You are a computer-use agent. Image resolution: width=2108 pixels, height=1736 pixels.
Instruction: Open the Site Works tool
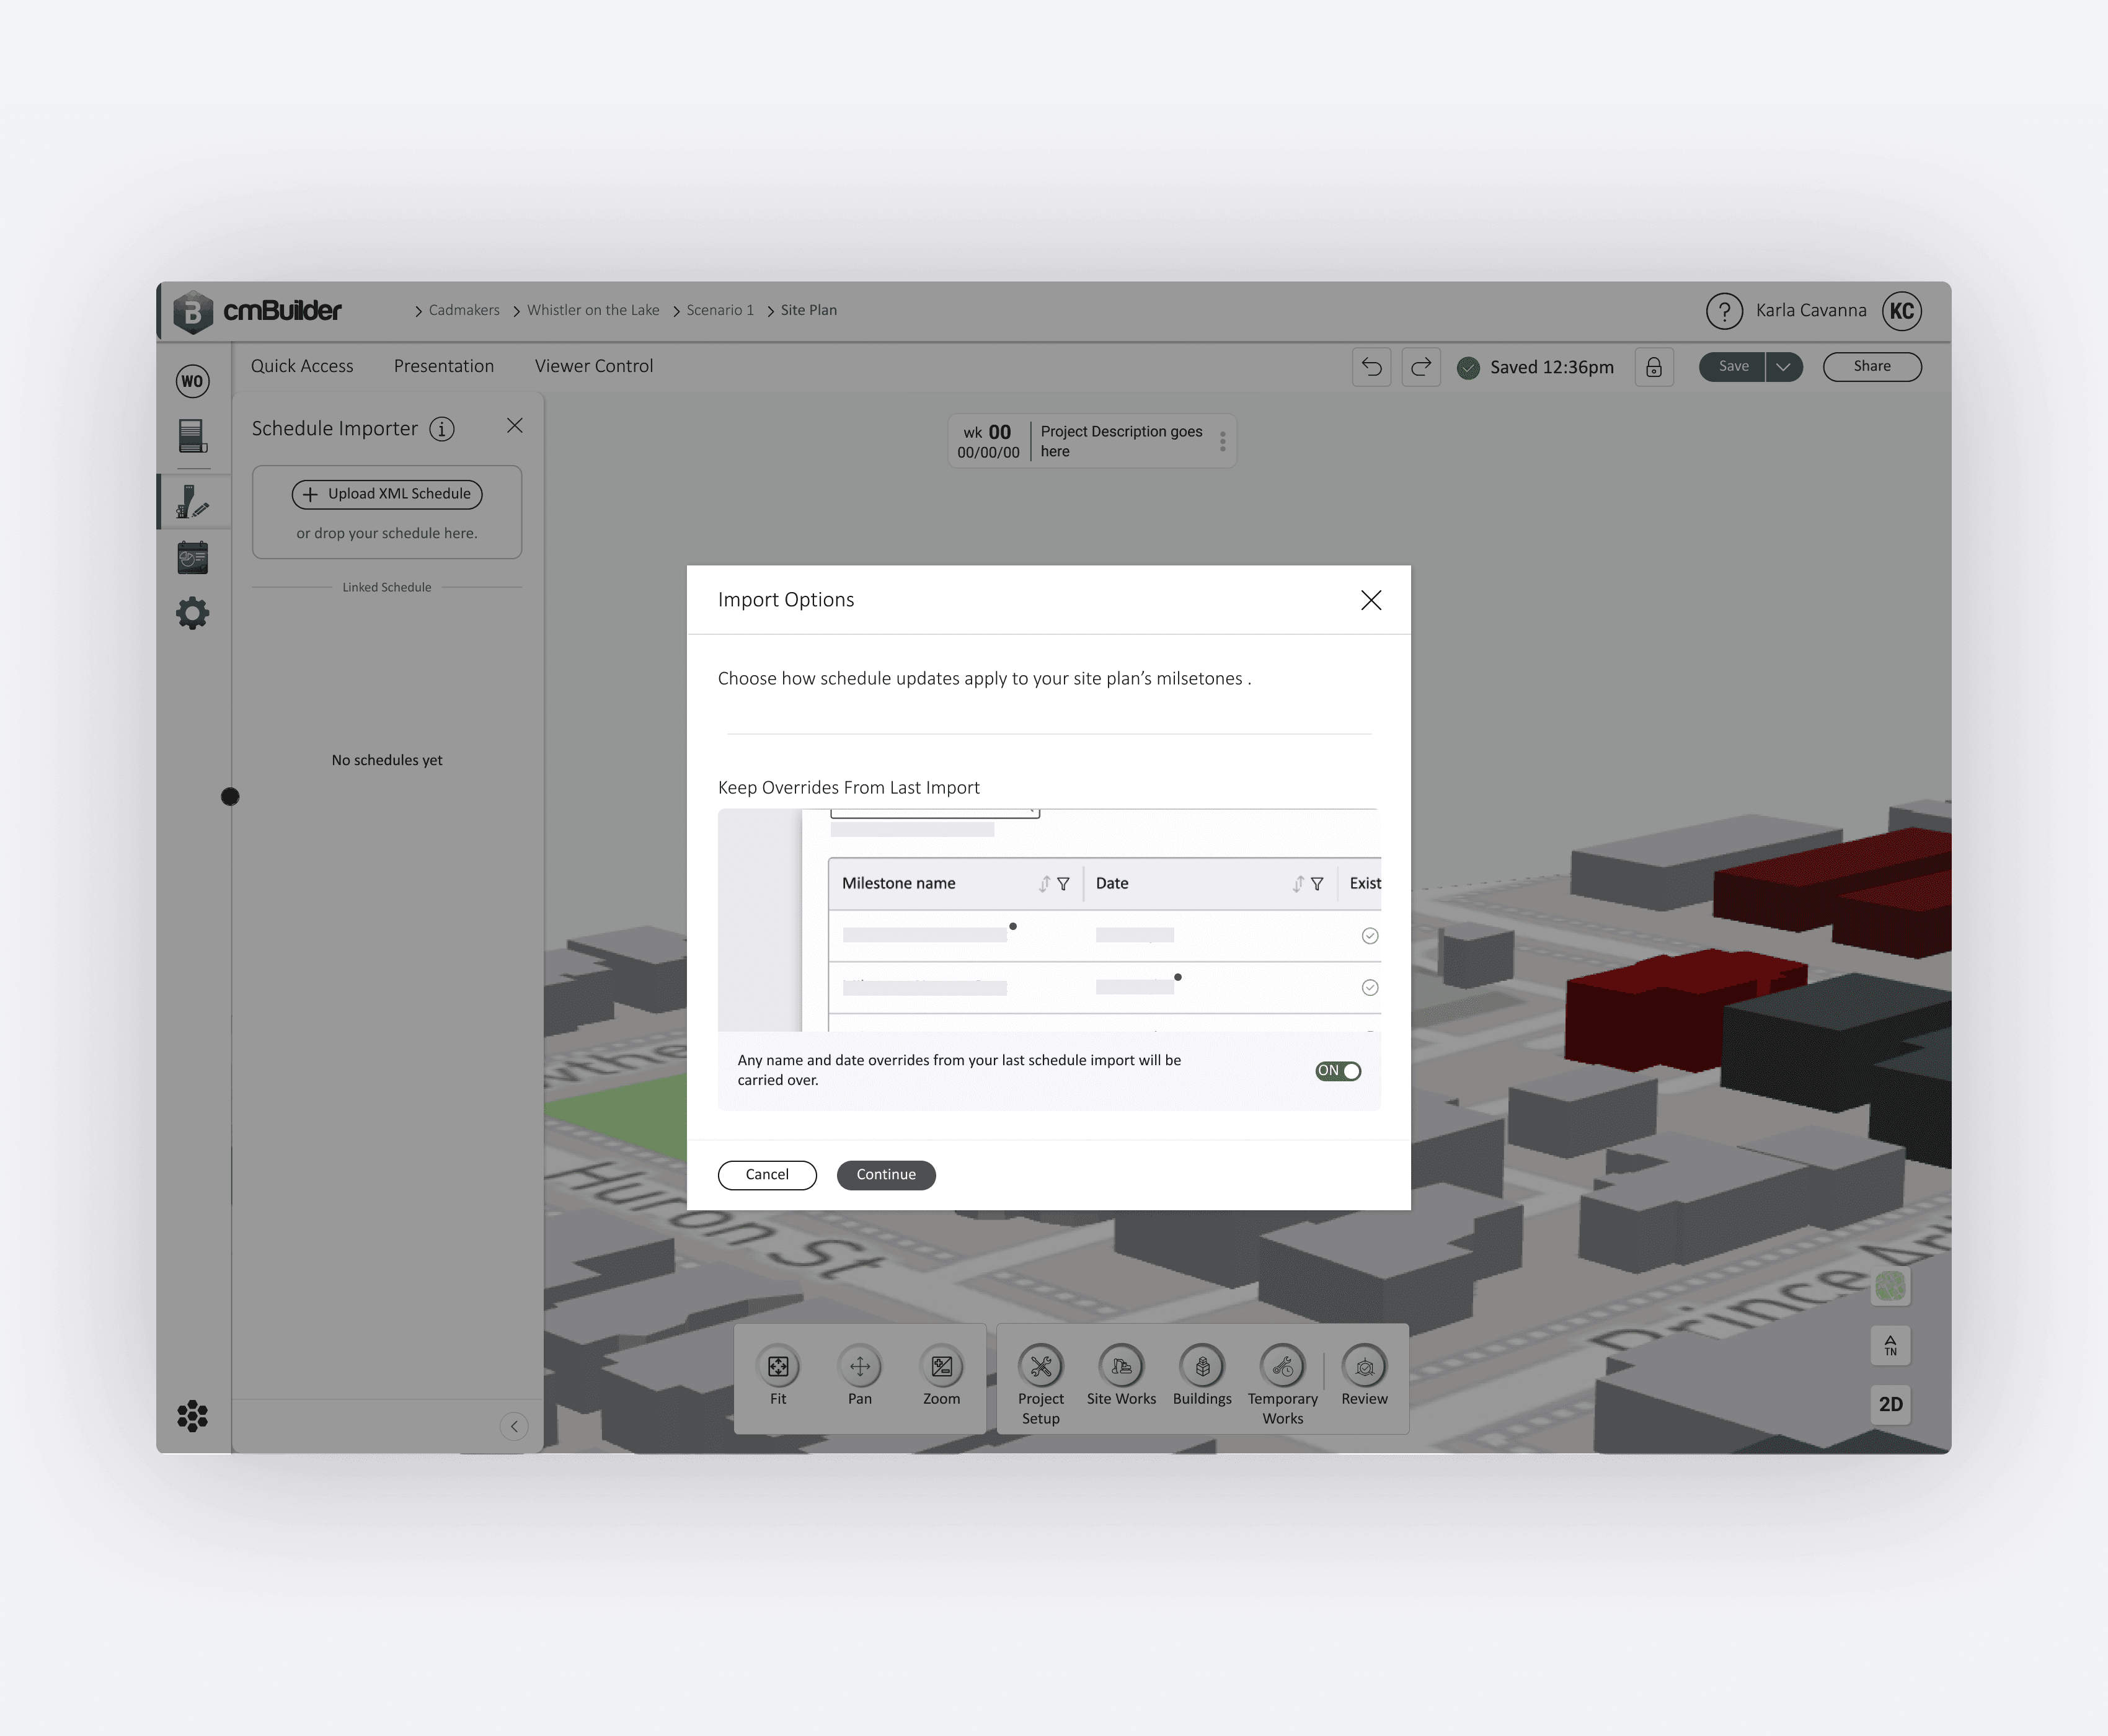(1121, 1366)
